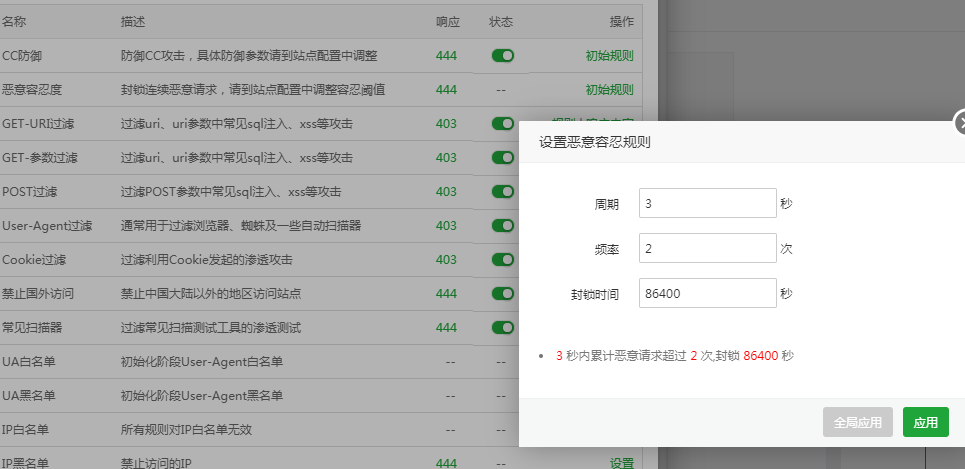The height and width of the screenshot is (469, 965).
Task: Select the GET-参数过滤 rule name
Action: [40, 158]
